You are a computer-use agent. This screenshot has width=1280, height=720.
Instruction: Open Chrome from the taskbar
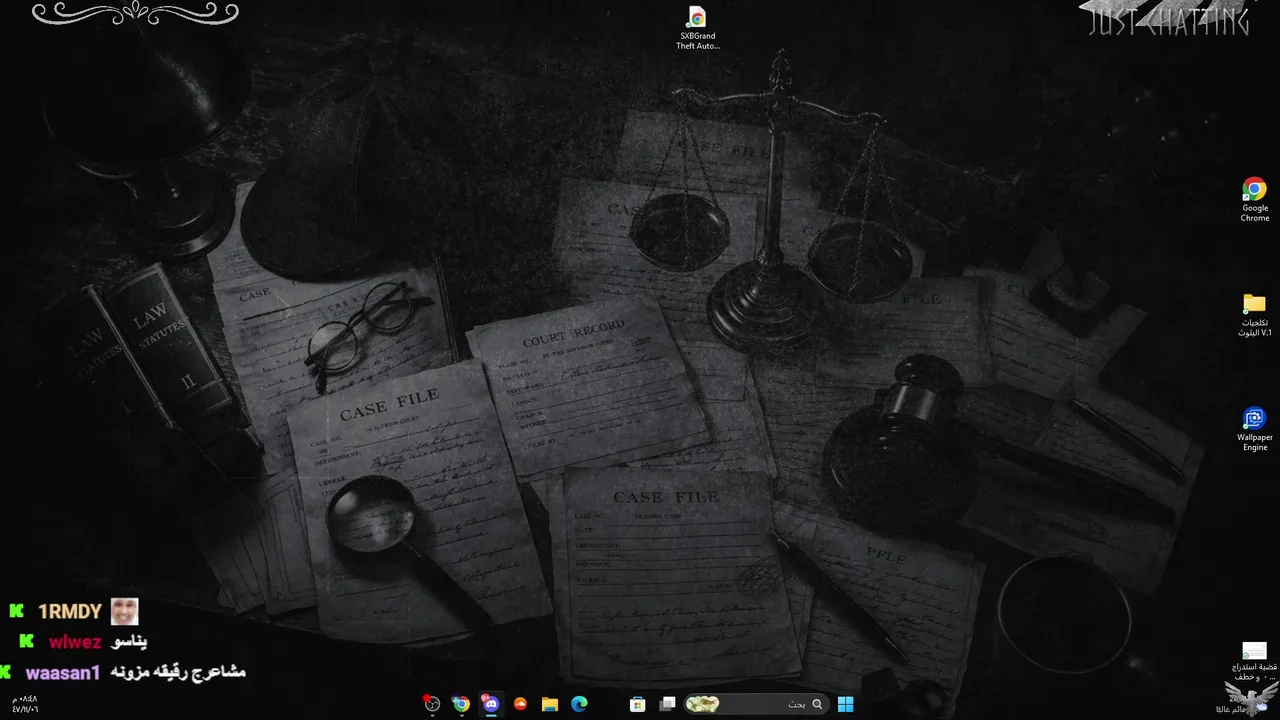(461, 704)
